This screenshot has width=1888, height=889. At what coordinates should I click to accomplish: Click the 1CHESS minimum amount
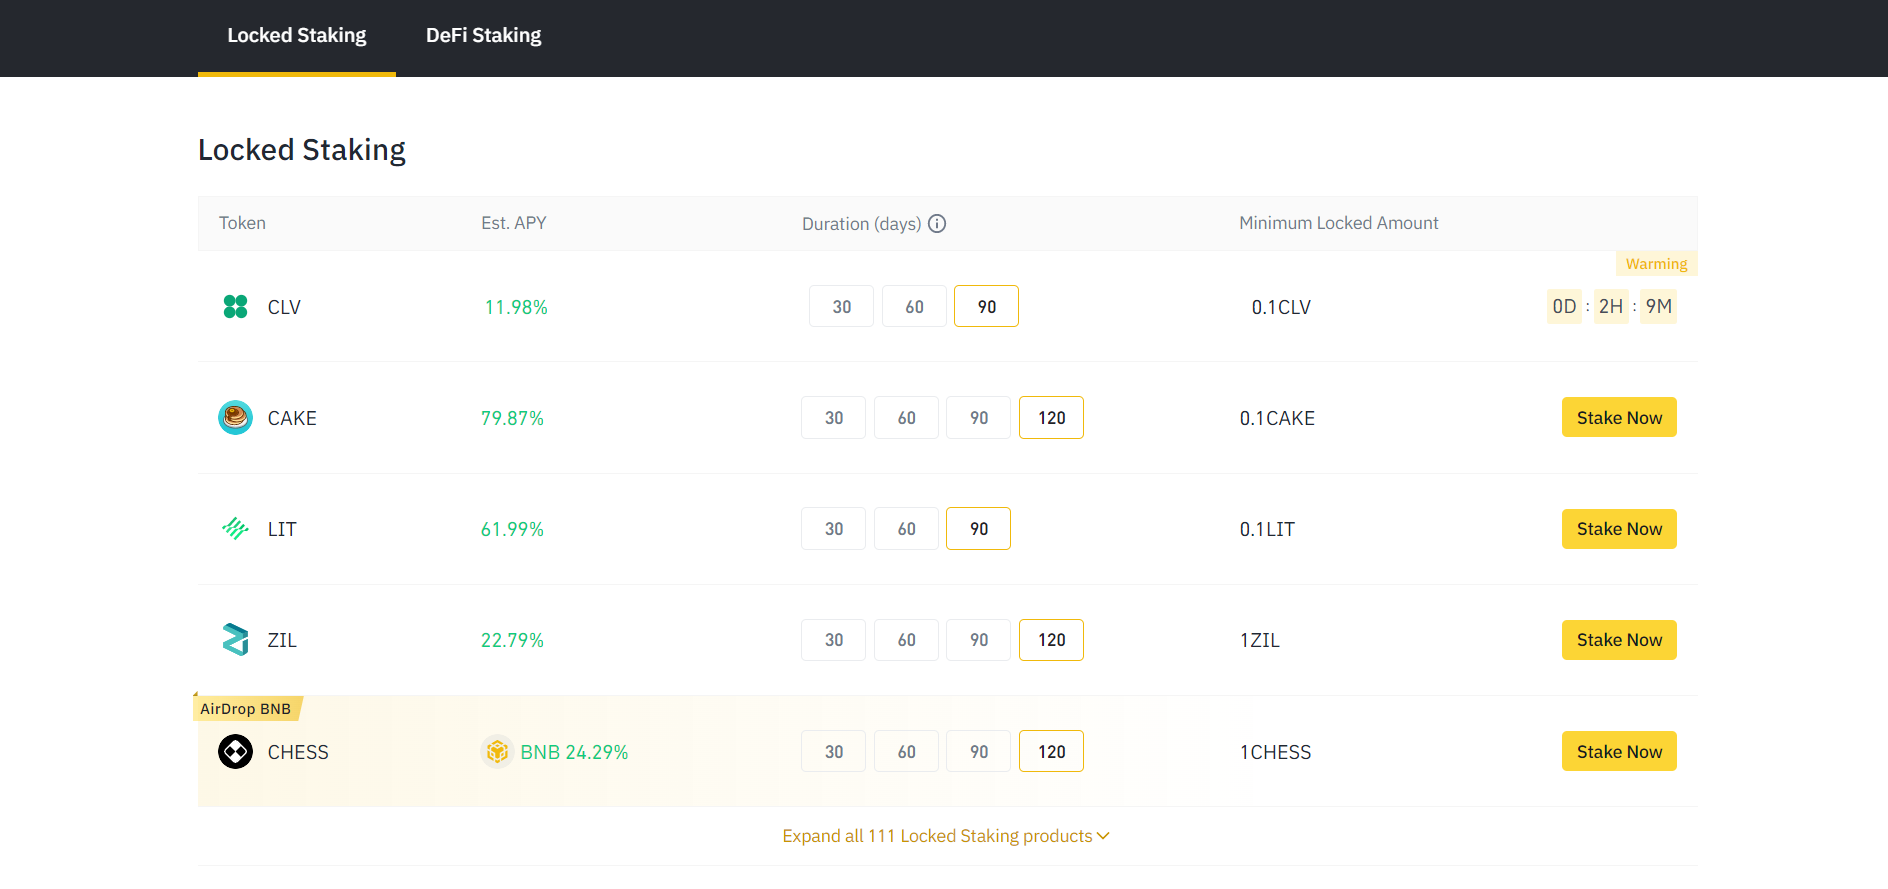[x=1275, y=752]
